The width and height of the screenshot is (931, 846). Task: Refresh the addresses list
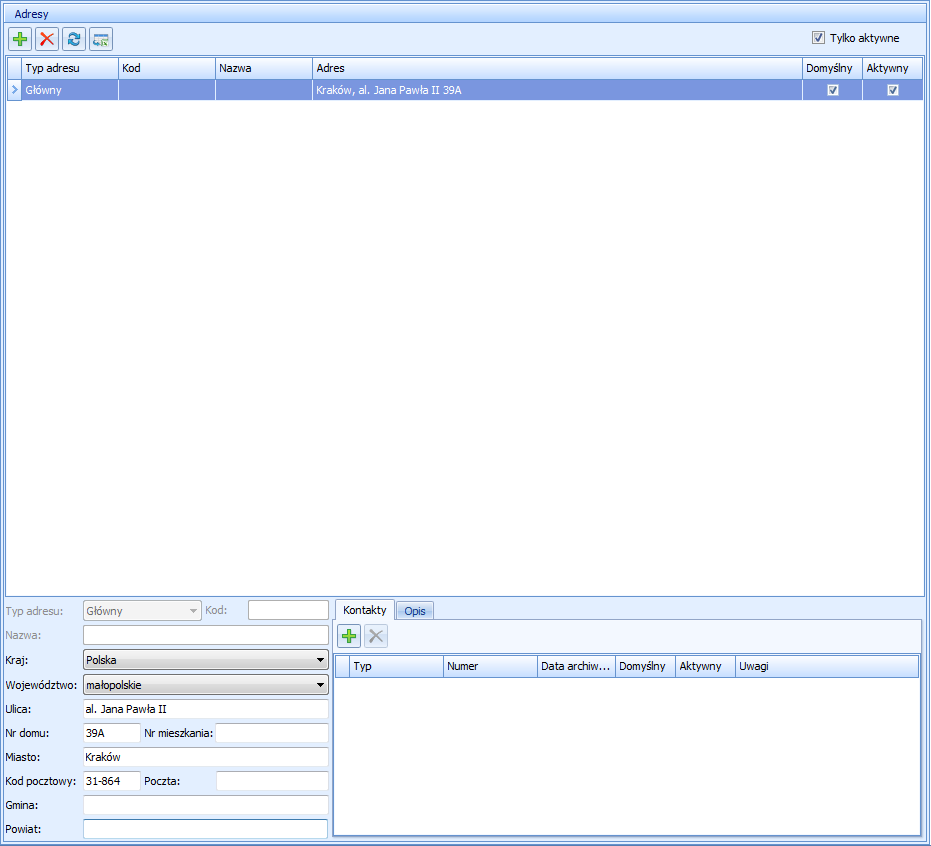tap(74, 40)
